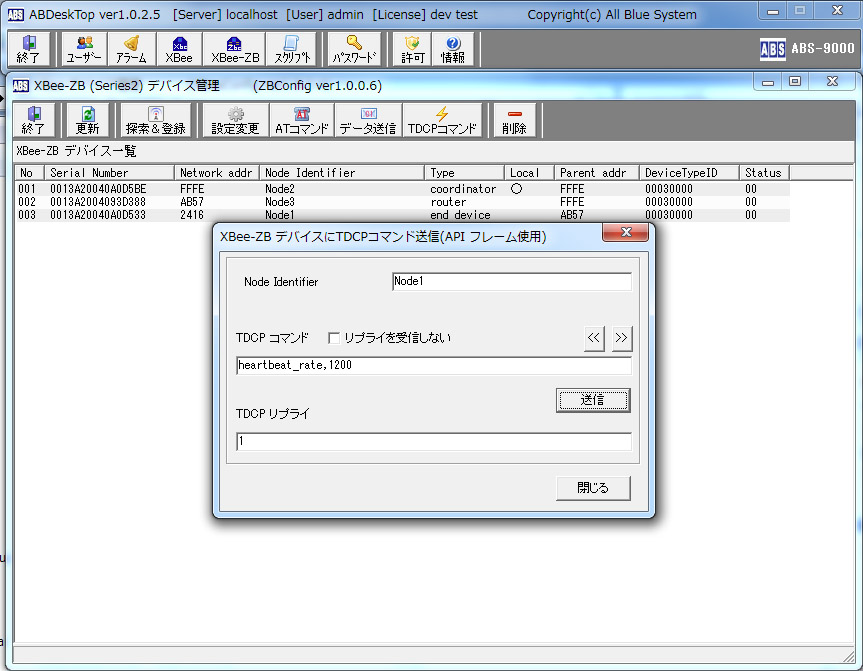Sort by Local column header

click(529, 173)
